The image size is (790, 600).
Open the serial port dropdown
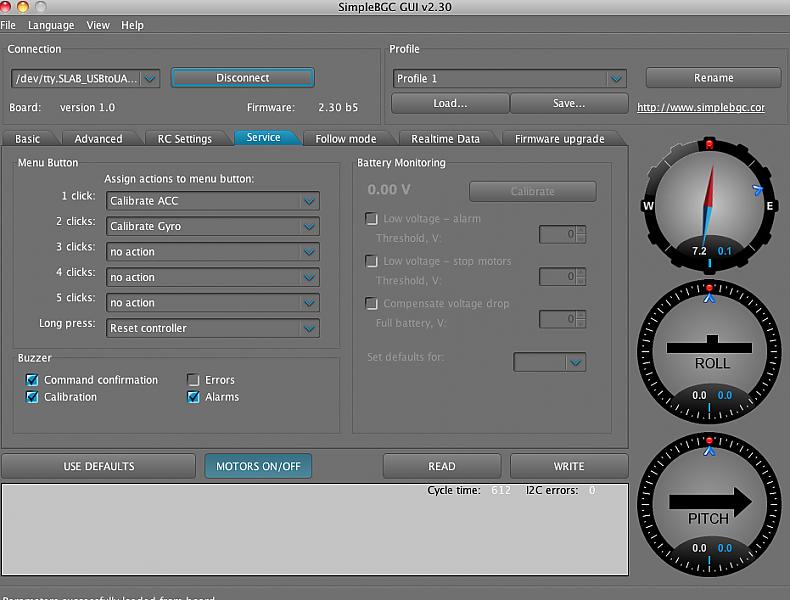coord(85,79)
